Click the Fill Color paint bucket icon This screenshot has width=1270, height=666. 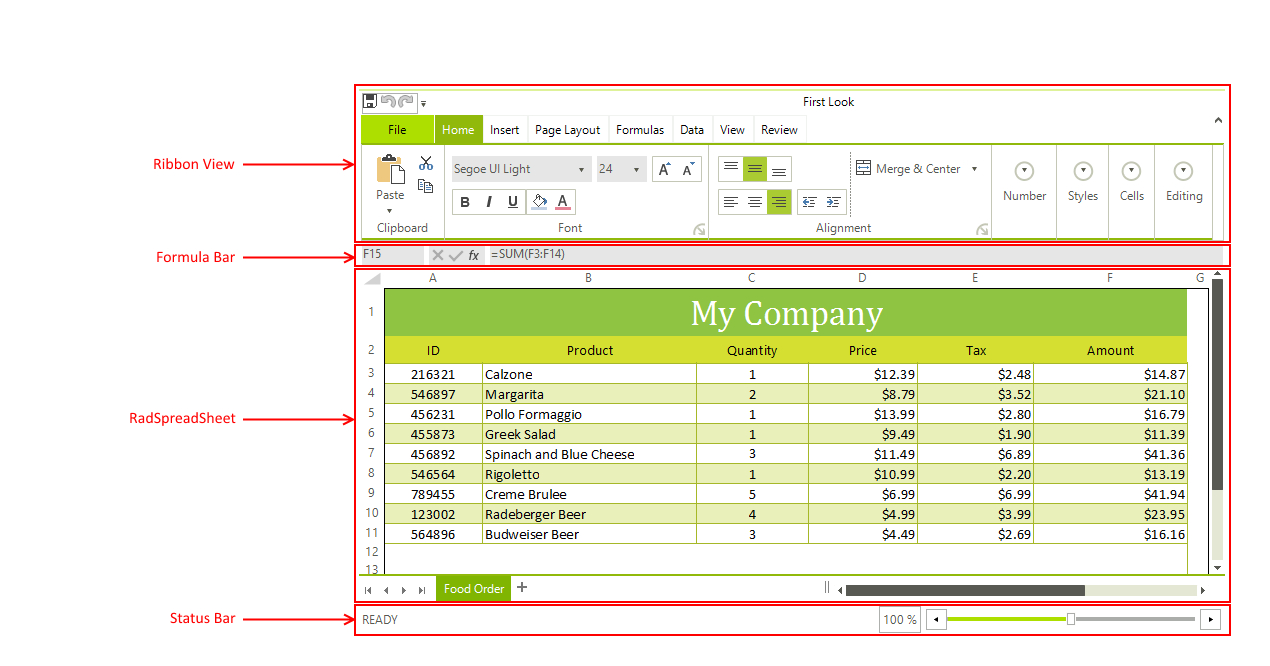[539, 202]
